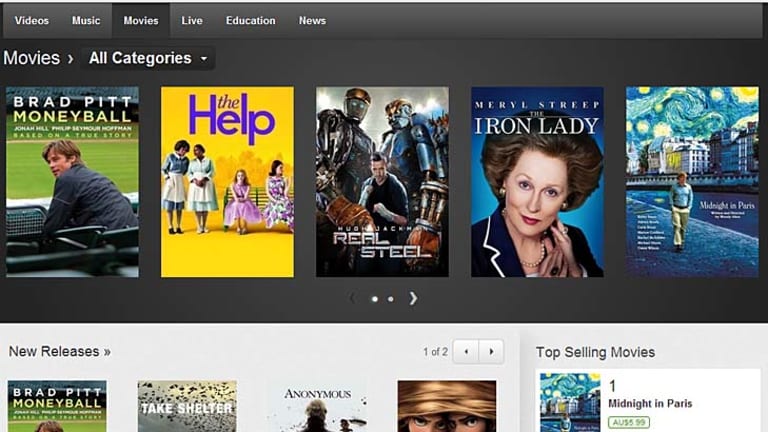Click the carousel previous arrow
This screenshot has width=768, height=432.
pyautogui.click(x=352, y=298)
